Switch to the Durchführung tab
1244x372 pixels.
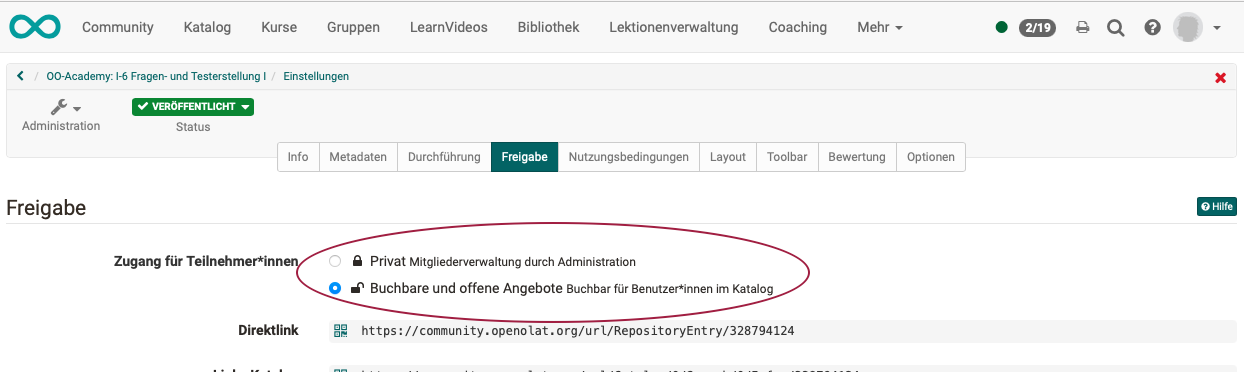click(x=444, y=157)
